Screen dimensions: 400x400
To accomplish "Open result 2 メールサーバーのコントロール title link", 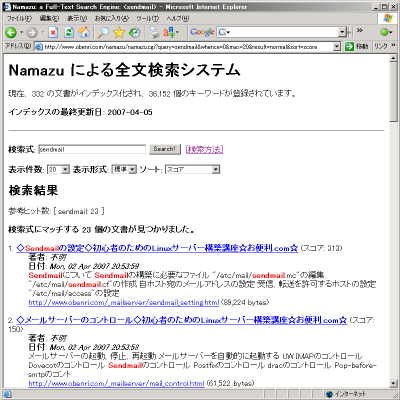I will (x=182, y=320).
